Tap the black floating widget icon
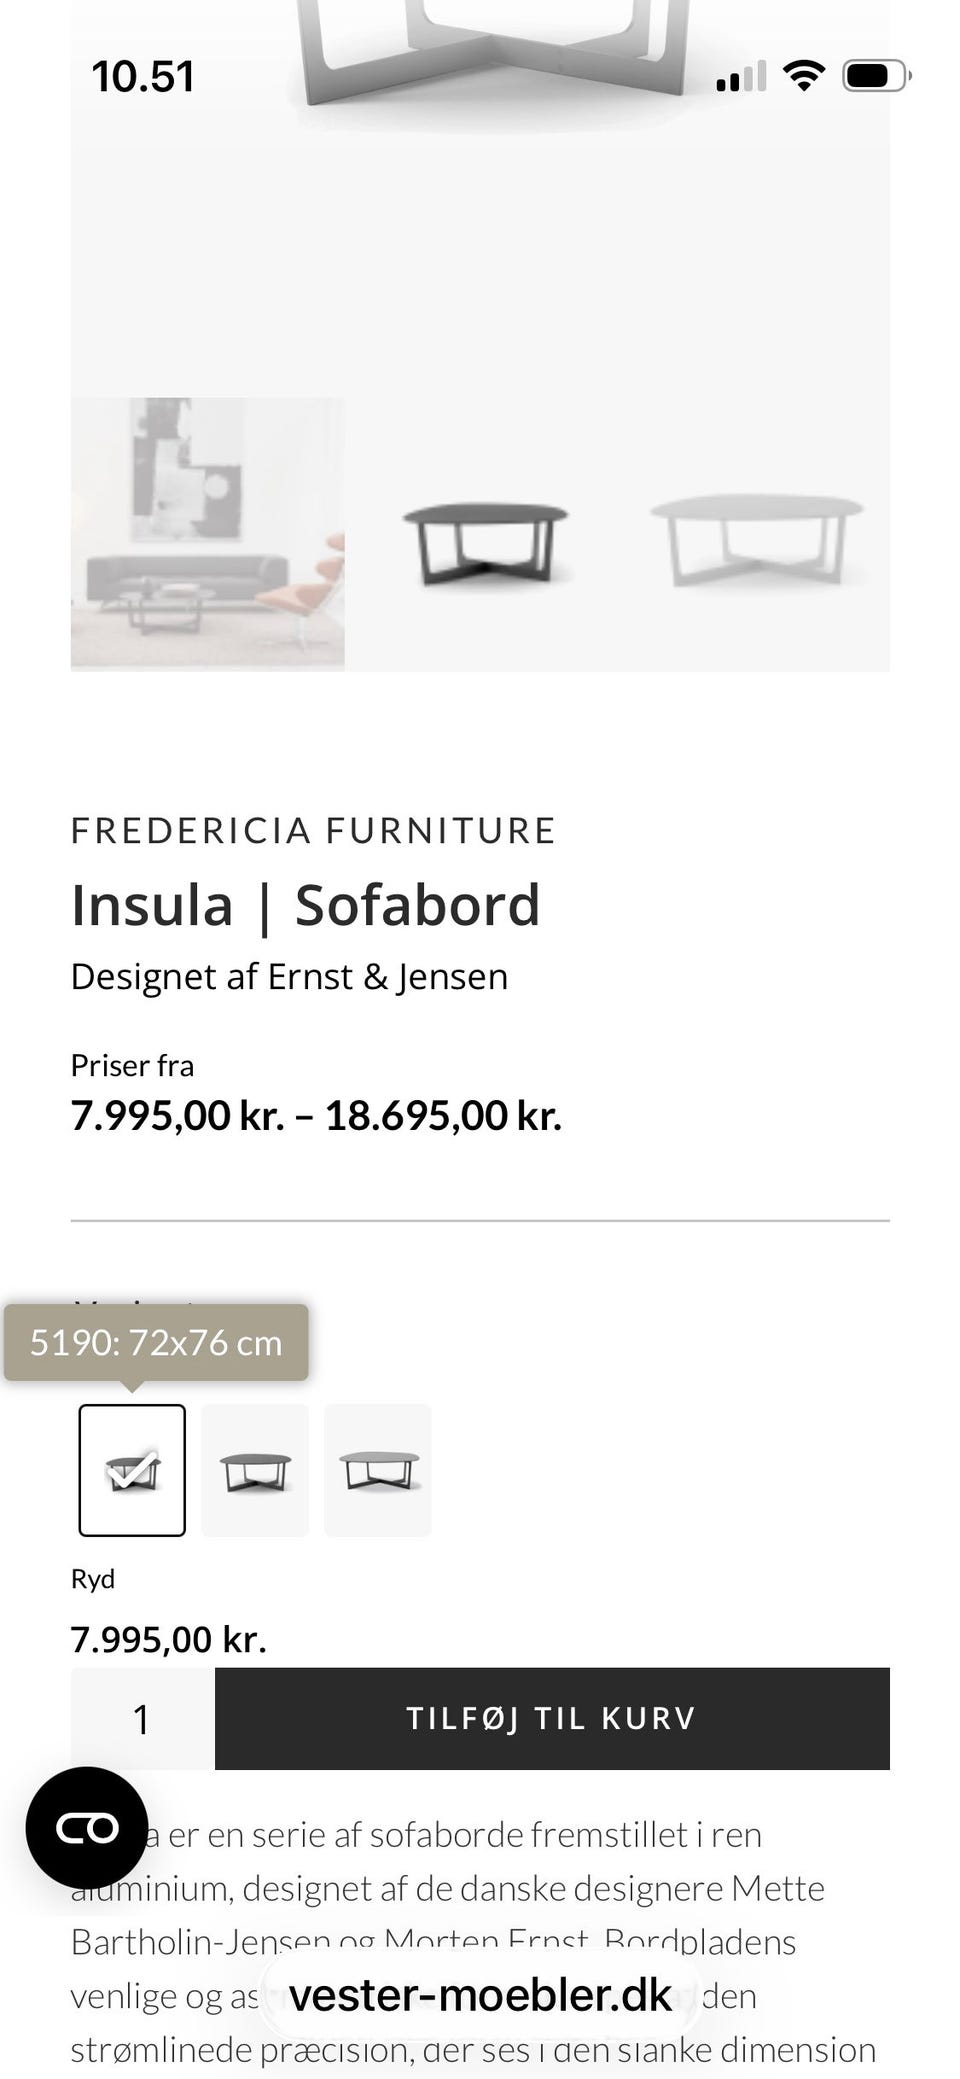960x2079 pixels. [x=87, y=1827]
